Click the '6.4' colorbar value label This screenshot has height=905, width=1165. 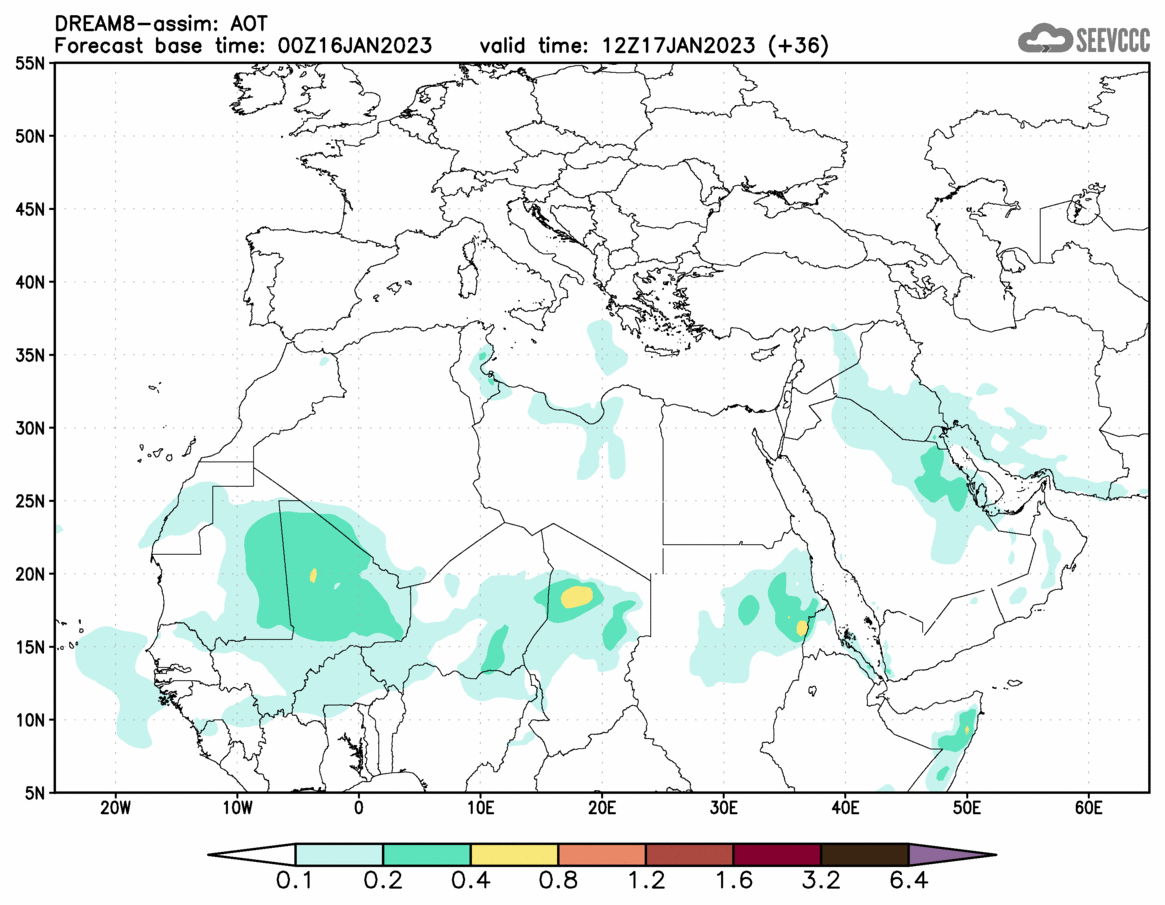(x=909, y=881)
